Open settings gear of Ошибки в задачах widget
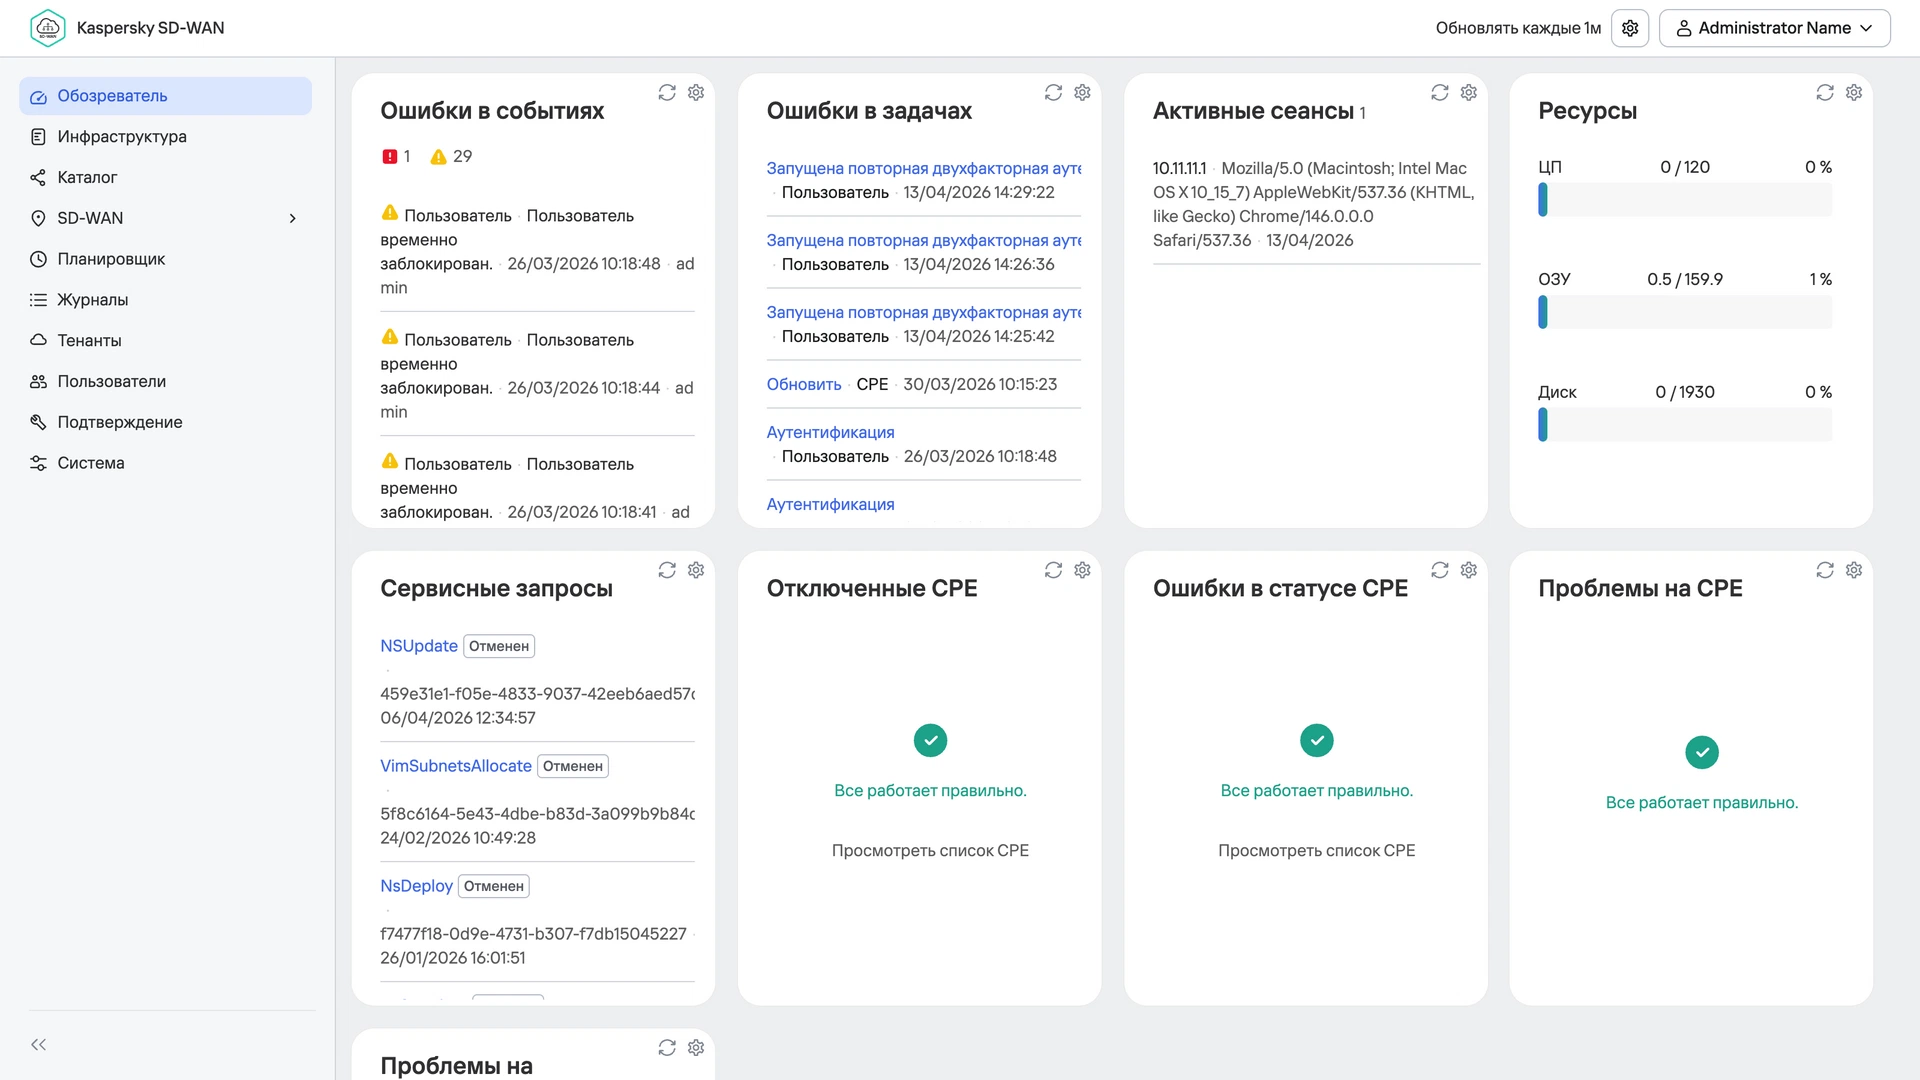This screenshot has width=1920, height=1080. coord(1082,92)
